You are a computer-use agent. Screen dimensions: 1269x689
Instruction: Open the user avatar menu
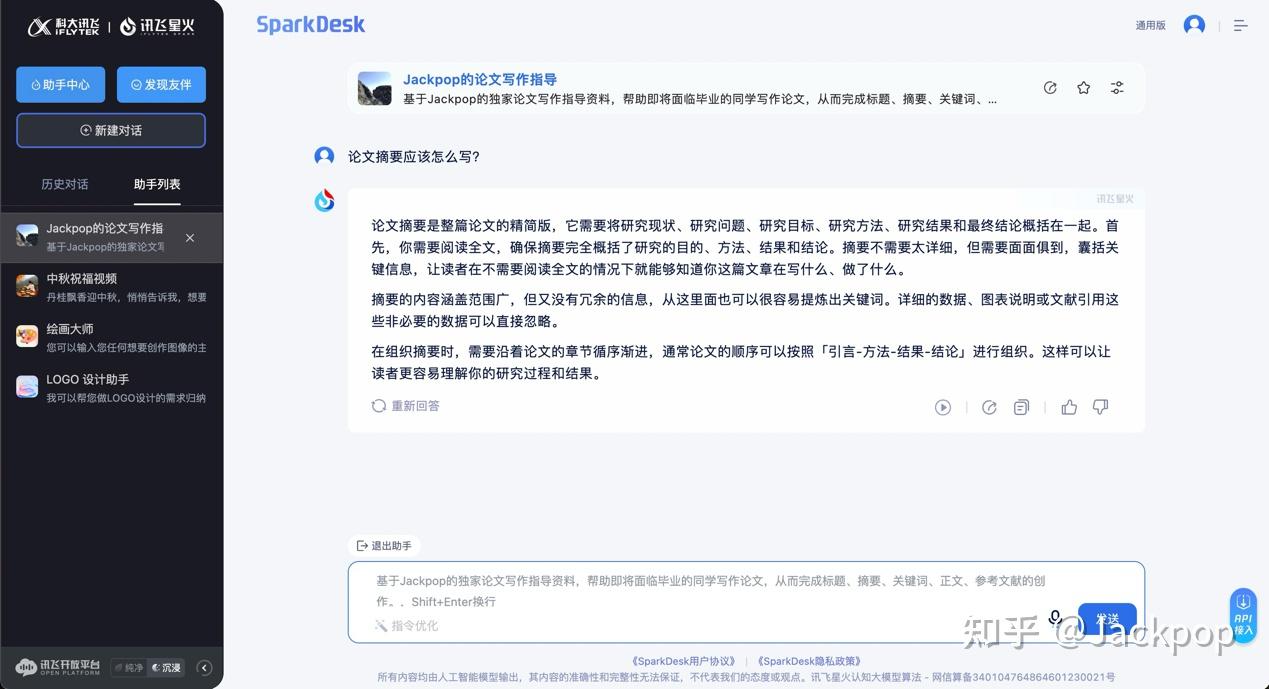(1194, 25)
